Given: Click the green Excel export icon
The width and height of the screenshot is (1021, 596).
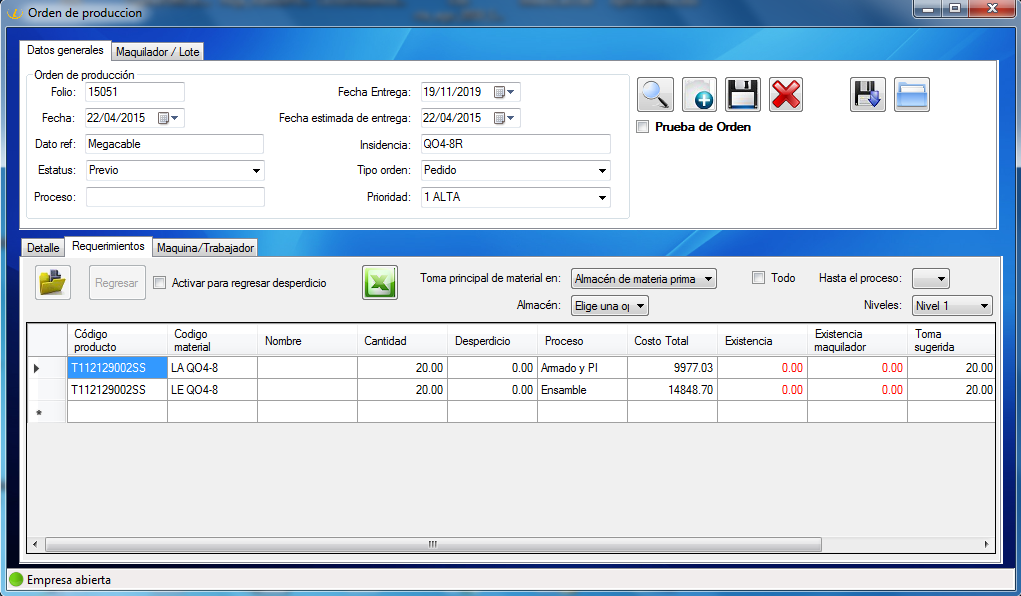Looking at the screenshot, I should click(379, 283).
